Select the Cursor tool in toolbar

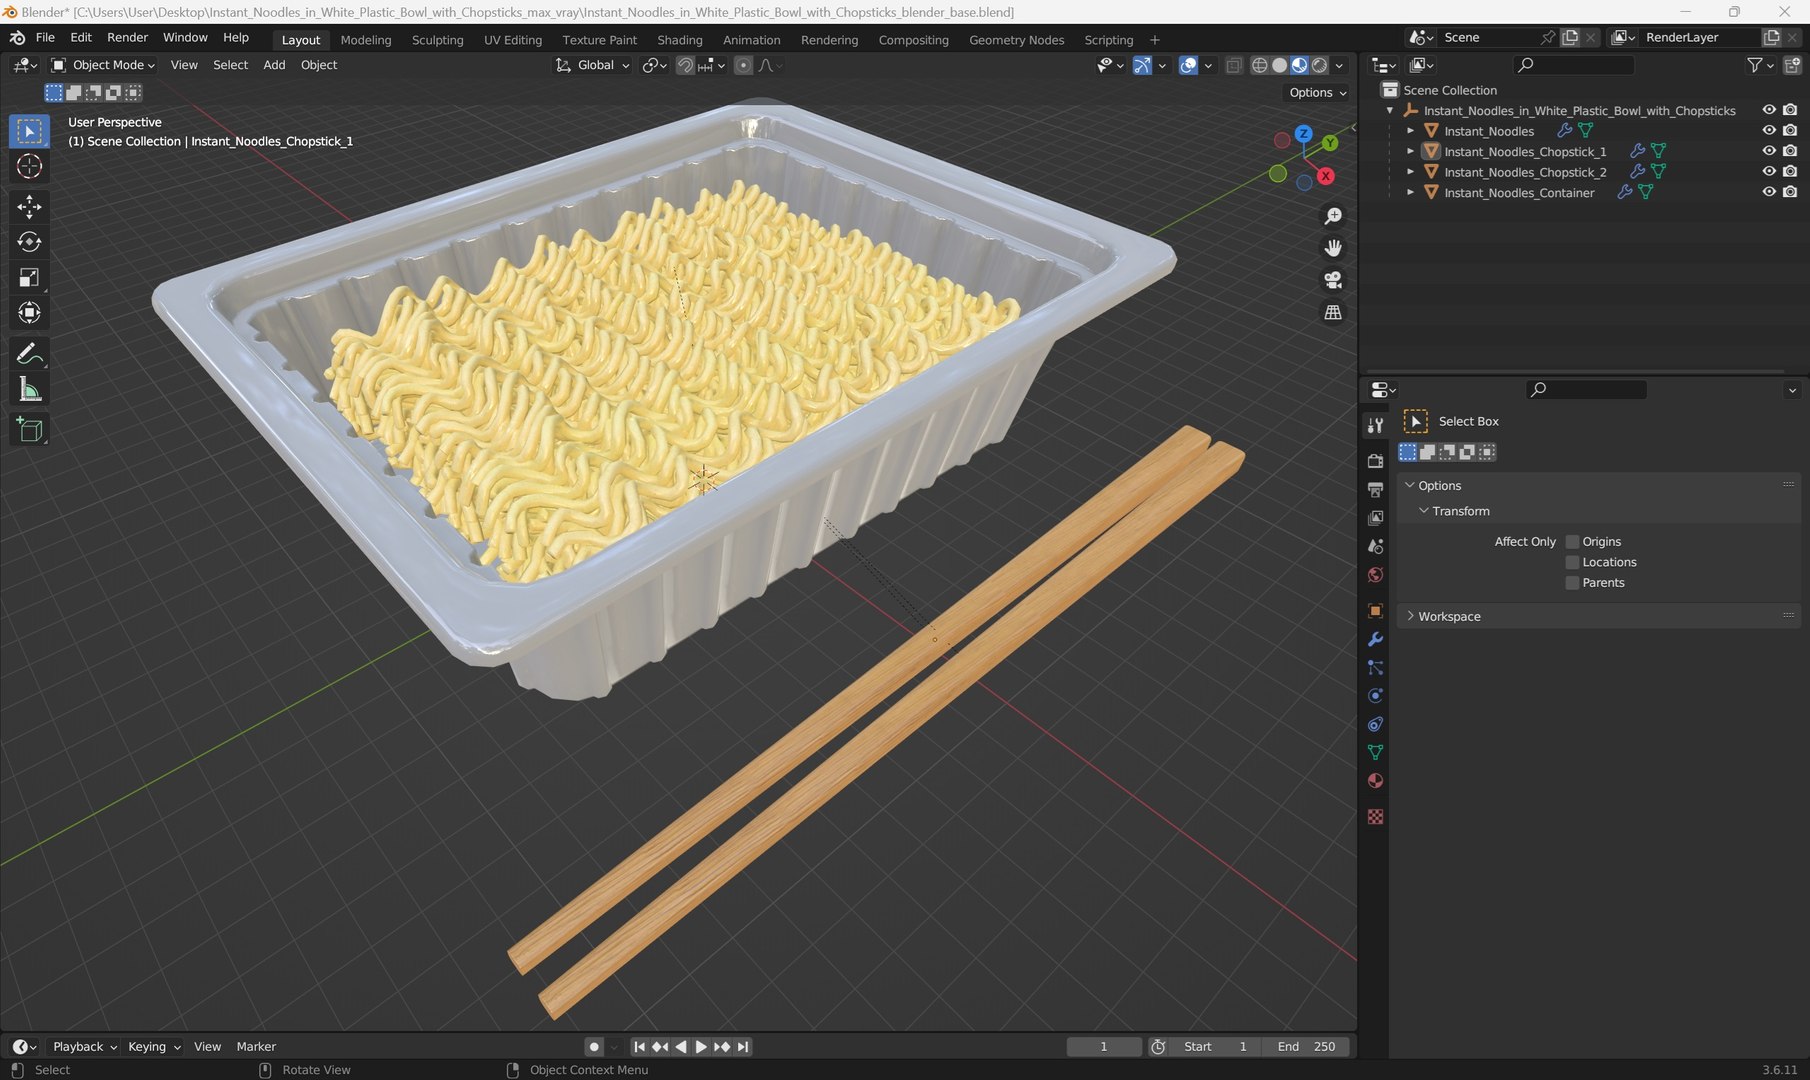coord(29,166)
